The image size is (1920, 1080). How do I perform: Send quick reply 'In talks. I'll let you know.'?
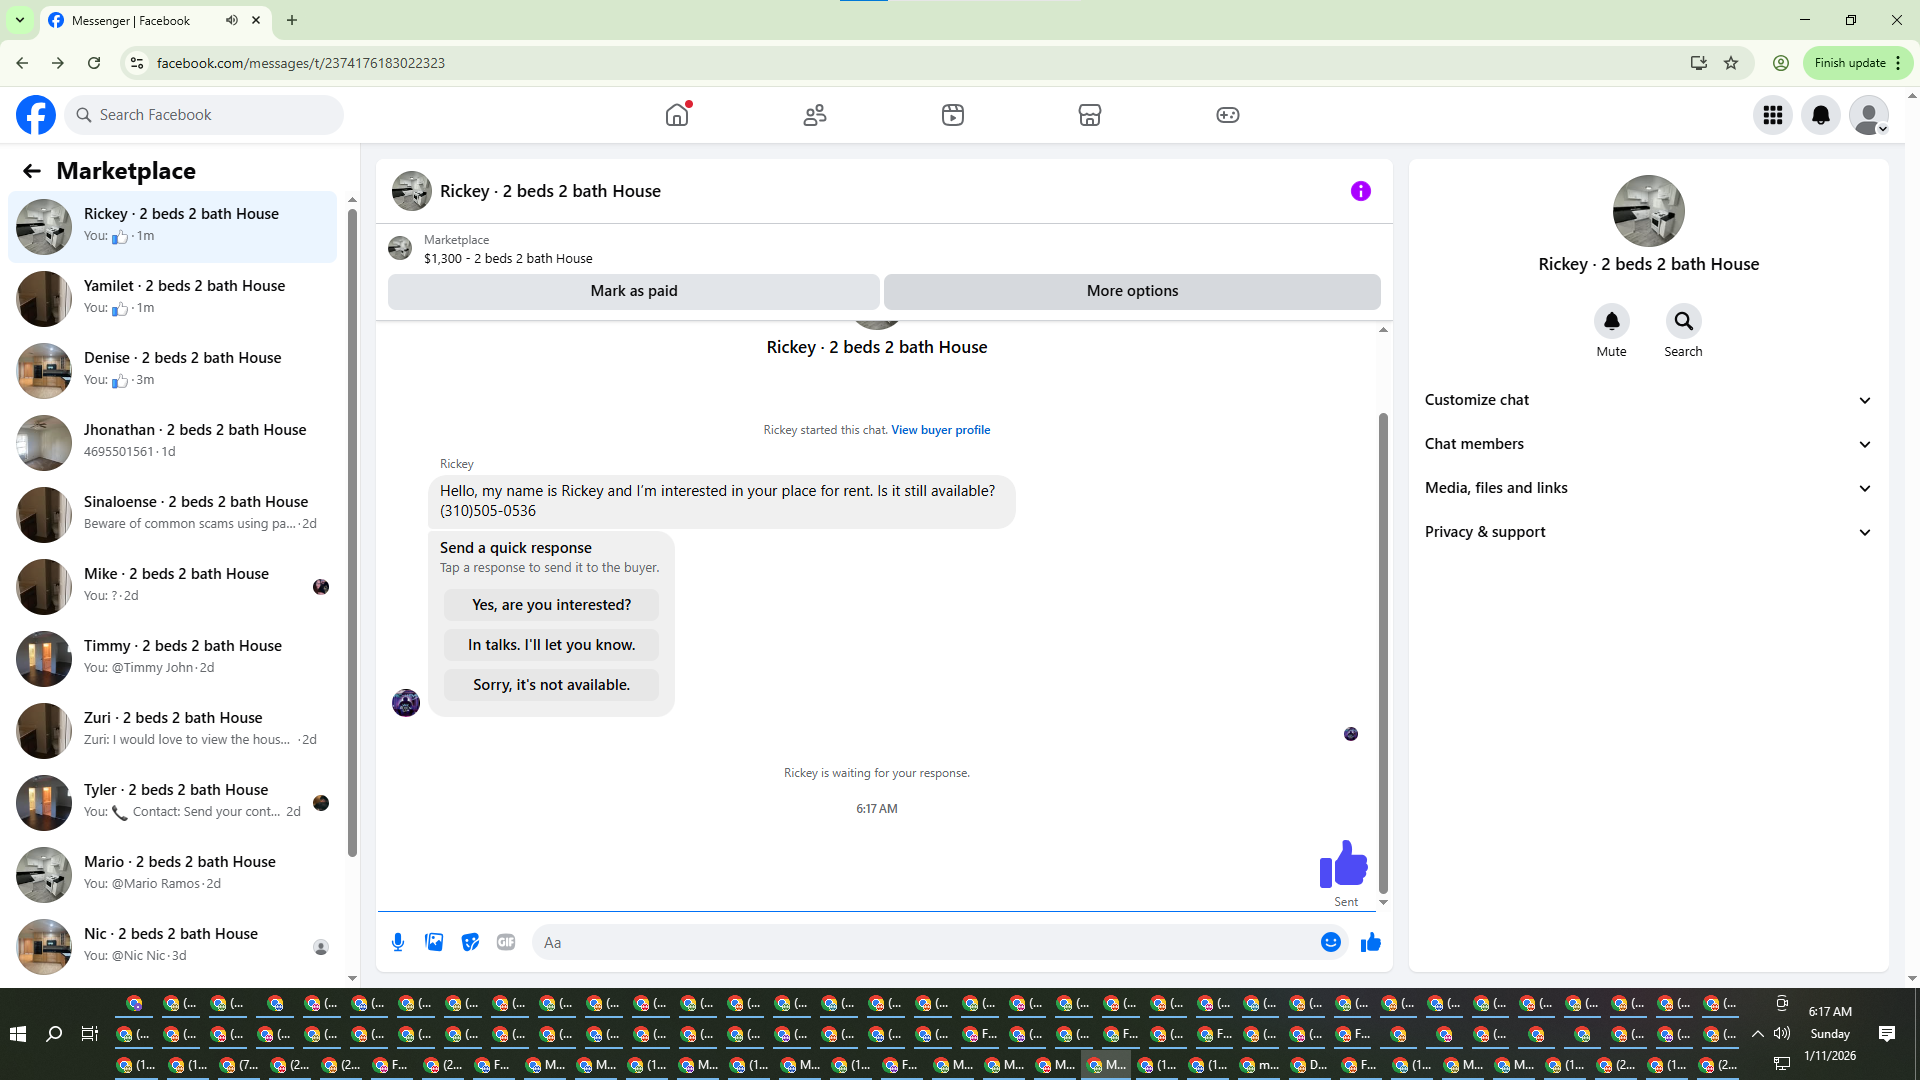click(551, 645)
